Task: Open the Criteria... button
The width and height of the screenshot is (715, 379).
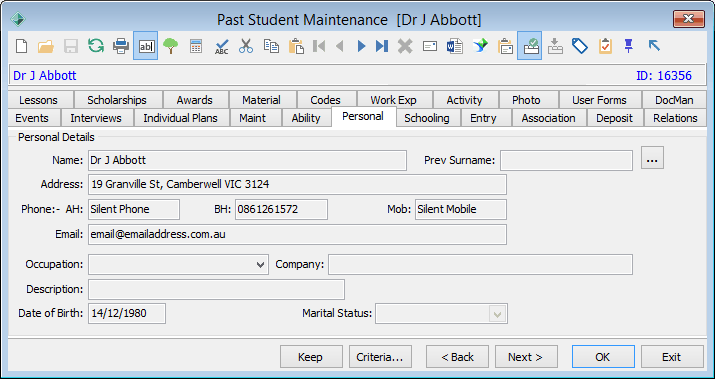Action: click(380, 357)
